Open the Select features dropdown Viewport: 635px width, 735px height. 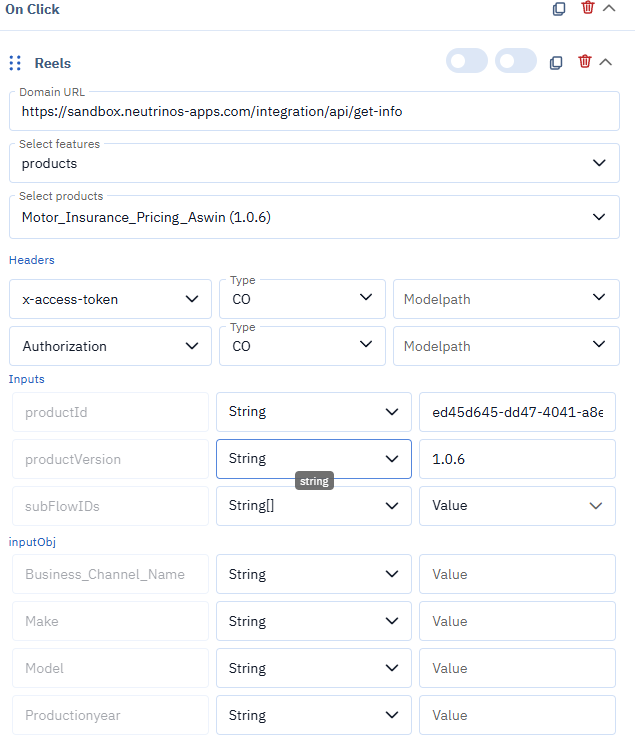[x=314, y=163]
